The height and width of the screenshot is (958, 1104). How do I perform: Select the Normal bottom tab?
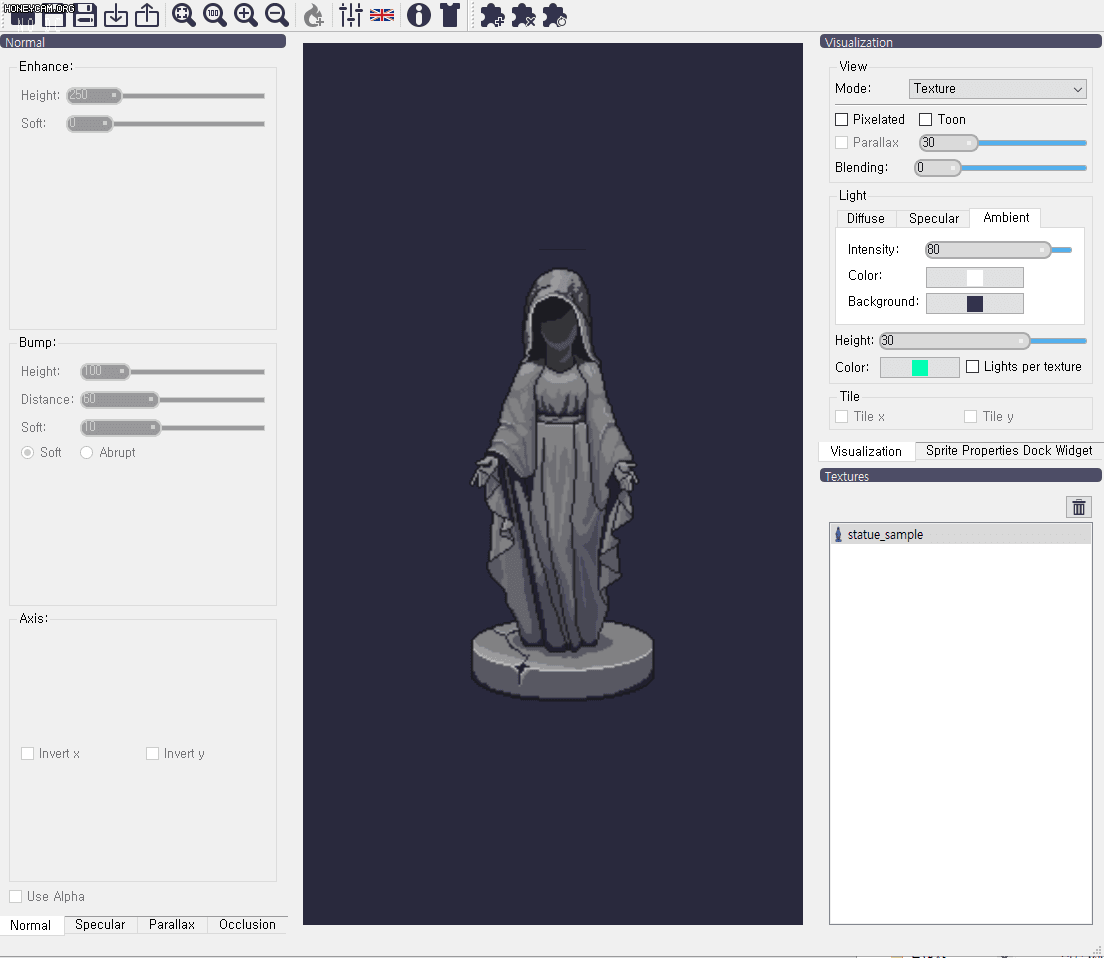pos(30,925)
